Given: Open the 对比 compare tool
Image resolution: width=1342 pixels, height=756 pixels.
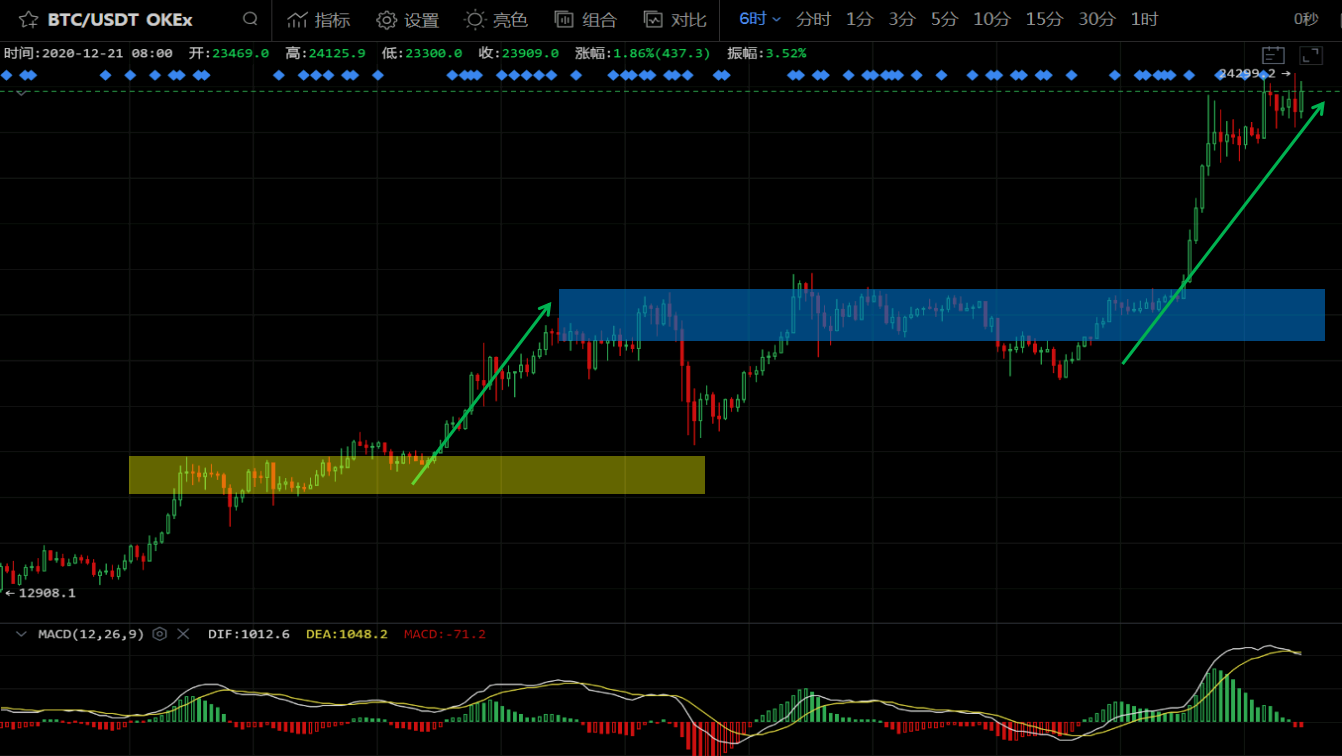Looking at the screenshot, I should coord(675,19).
